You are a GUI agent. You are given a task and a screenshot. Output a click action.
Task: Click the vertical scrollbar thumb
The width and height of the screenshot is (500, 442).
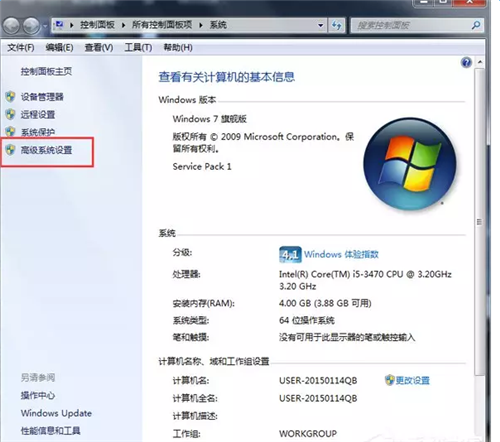[479, 222]
